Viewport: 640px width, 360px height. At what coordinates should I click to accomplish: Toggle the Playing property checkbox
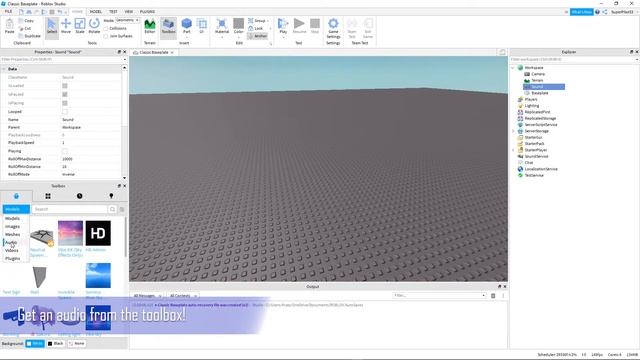point(64,151)
